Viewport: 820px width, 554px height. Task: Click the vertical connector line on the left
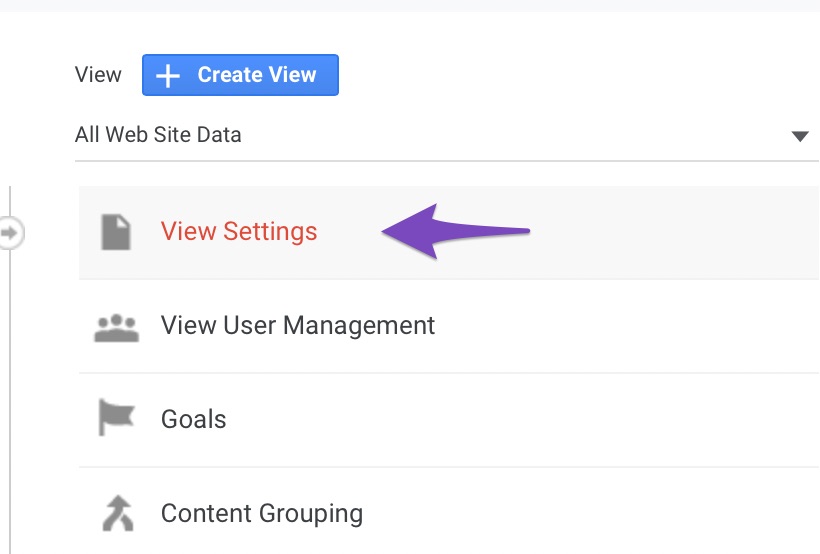(x=10, y=400)
